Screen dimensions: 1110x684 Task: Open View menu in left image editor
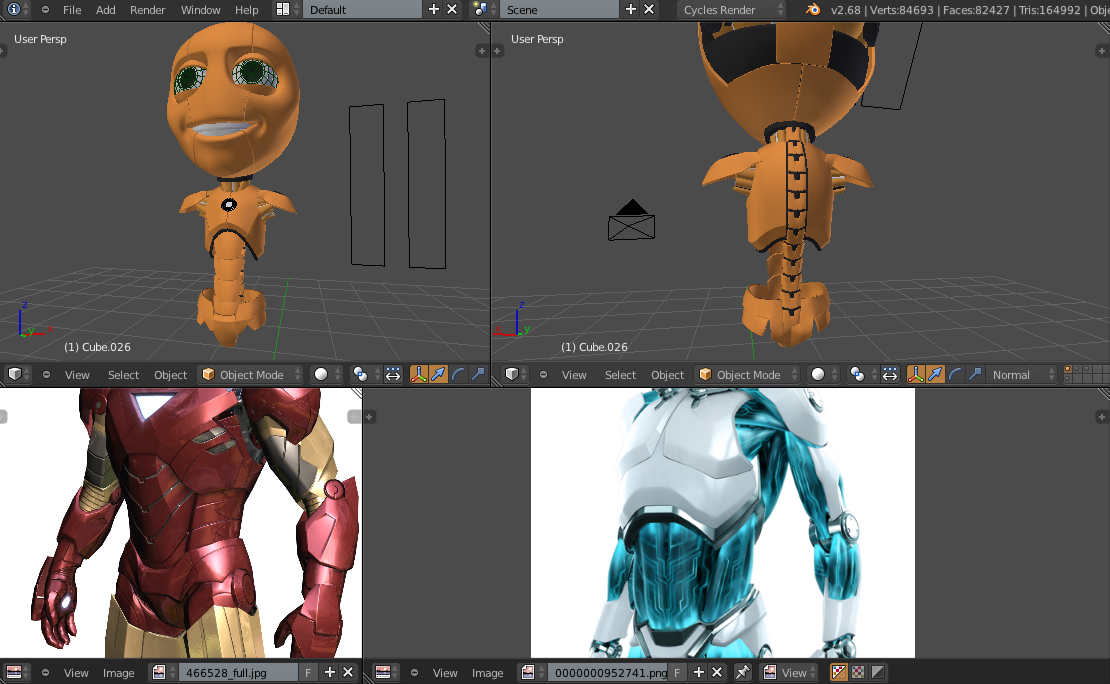point(76,673)
